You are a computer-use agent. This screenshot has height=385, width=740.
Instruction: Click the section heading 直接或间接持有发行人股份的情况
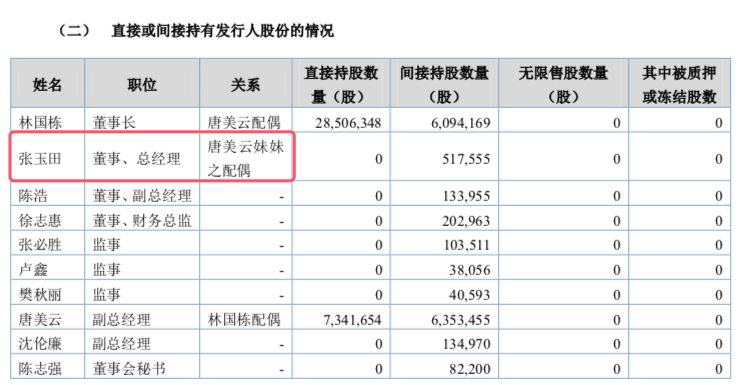(x=222, y=31)
